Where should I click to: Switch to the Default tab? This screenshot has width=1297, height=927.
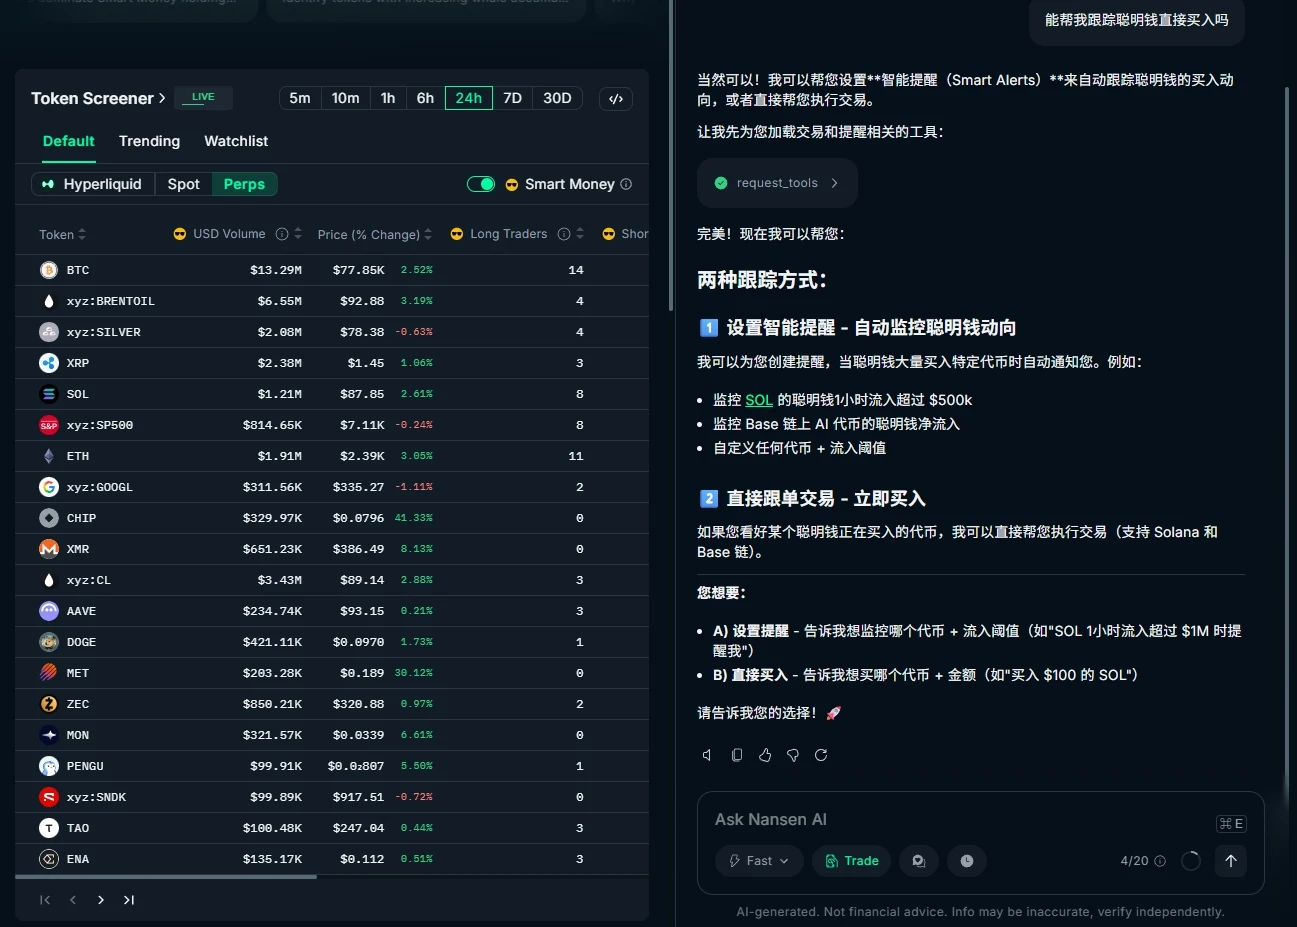[69, 141]
